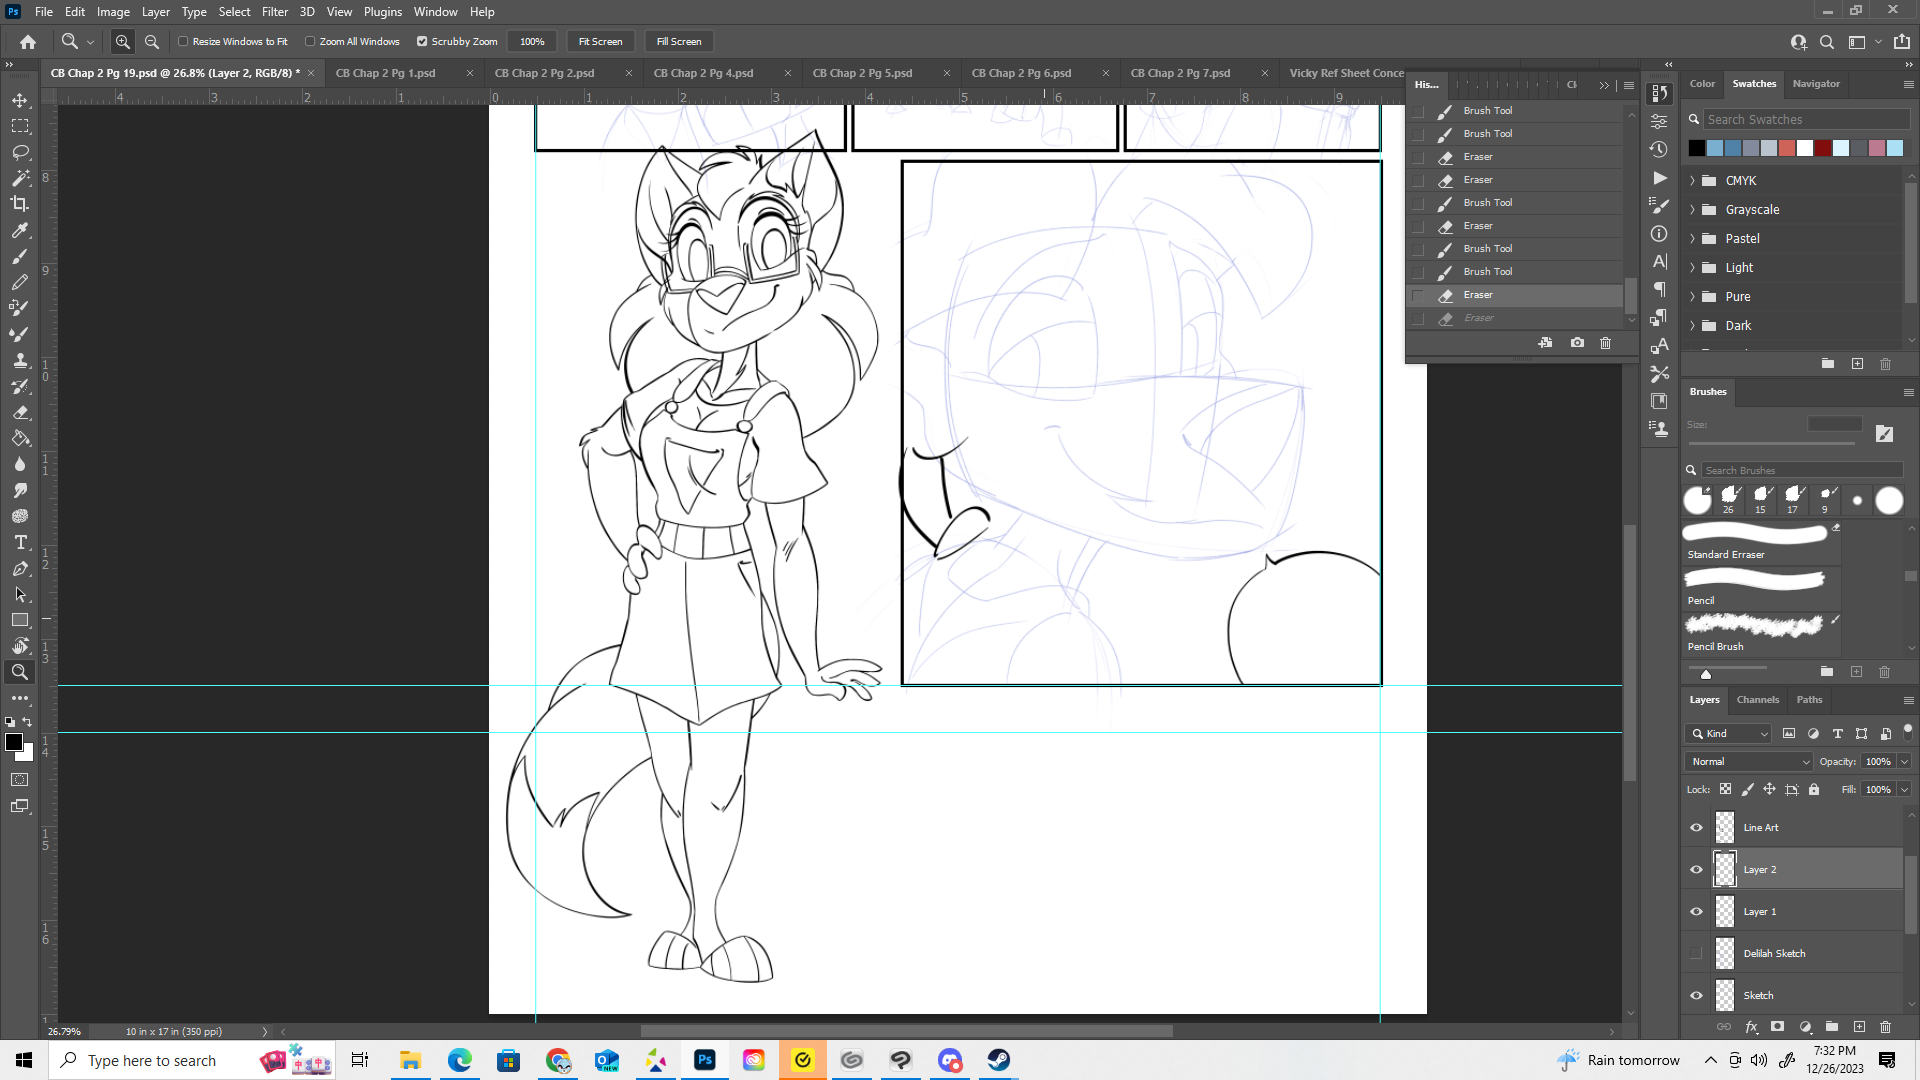Click the Zoom Out magnifier icon
Image resolution: width=1920 pixels, height=1080 pixels.
(152, 42)
